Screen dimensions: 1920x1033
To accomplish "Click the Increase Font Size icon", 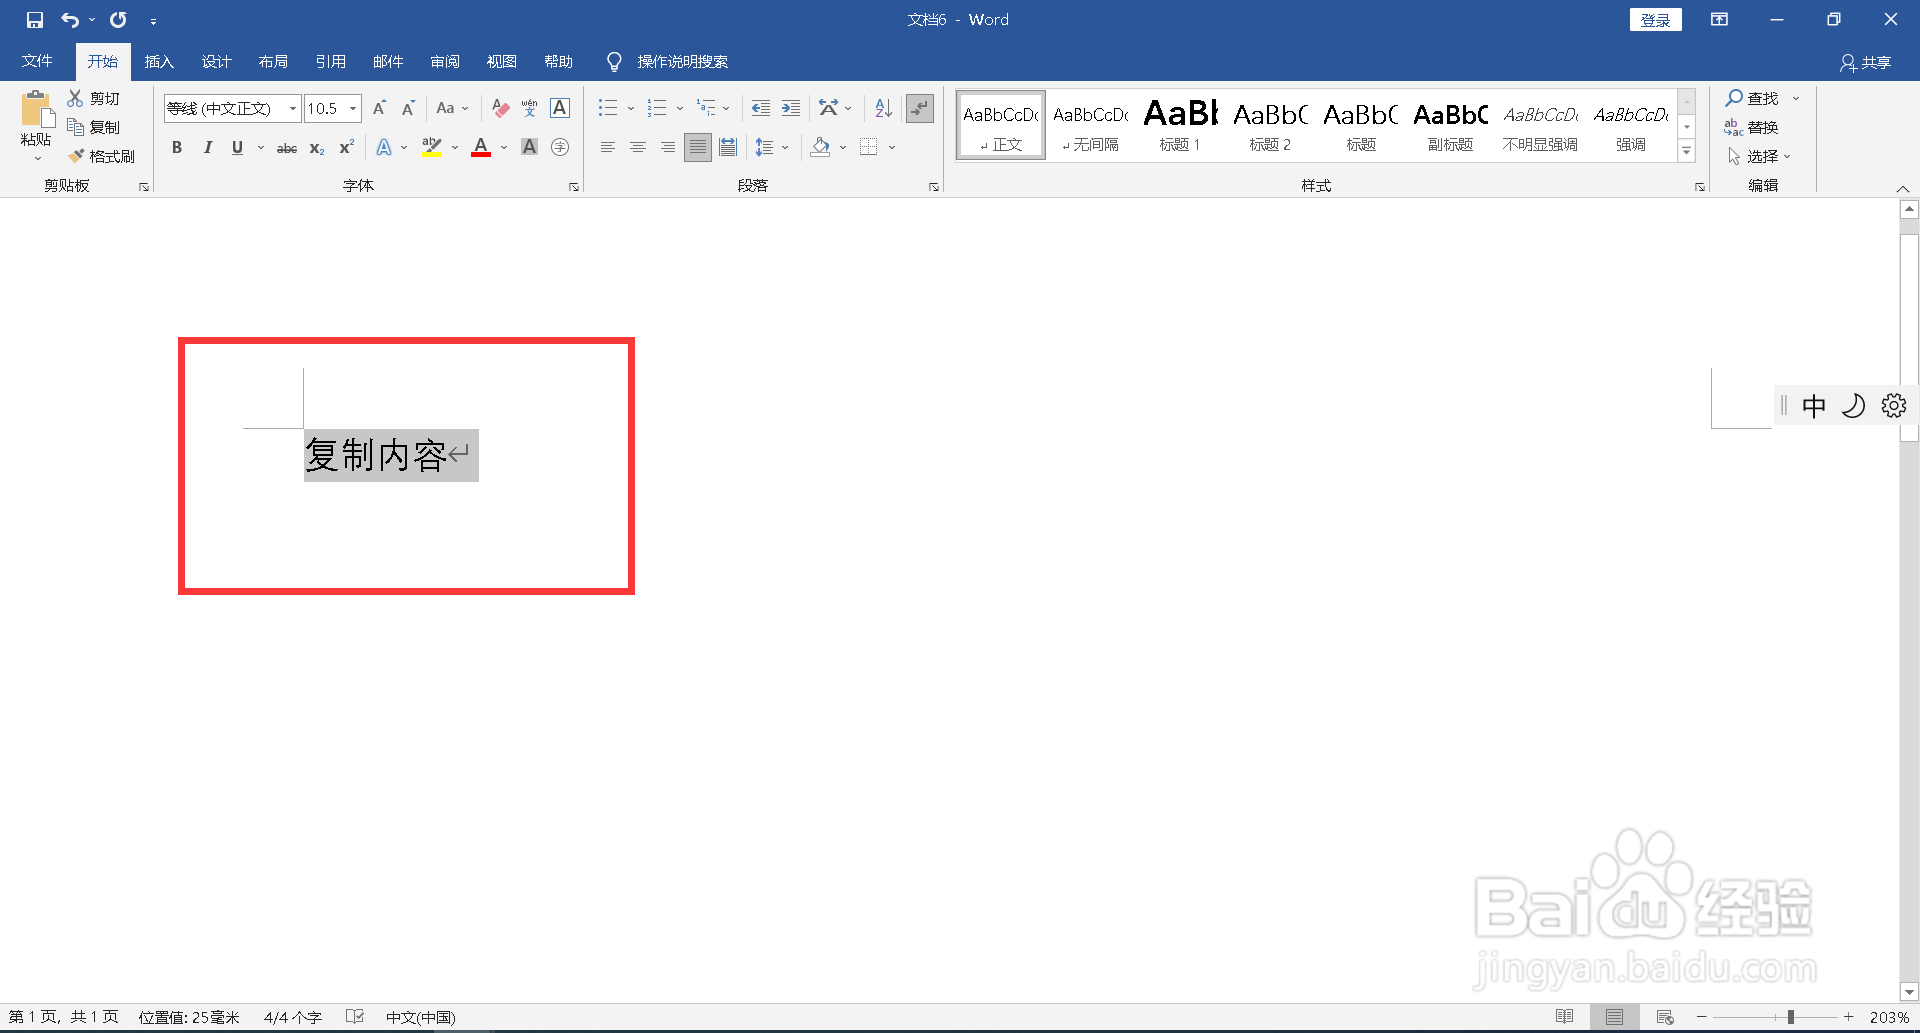I will [x=379, y=108].
